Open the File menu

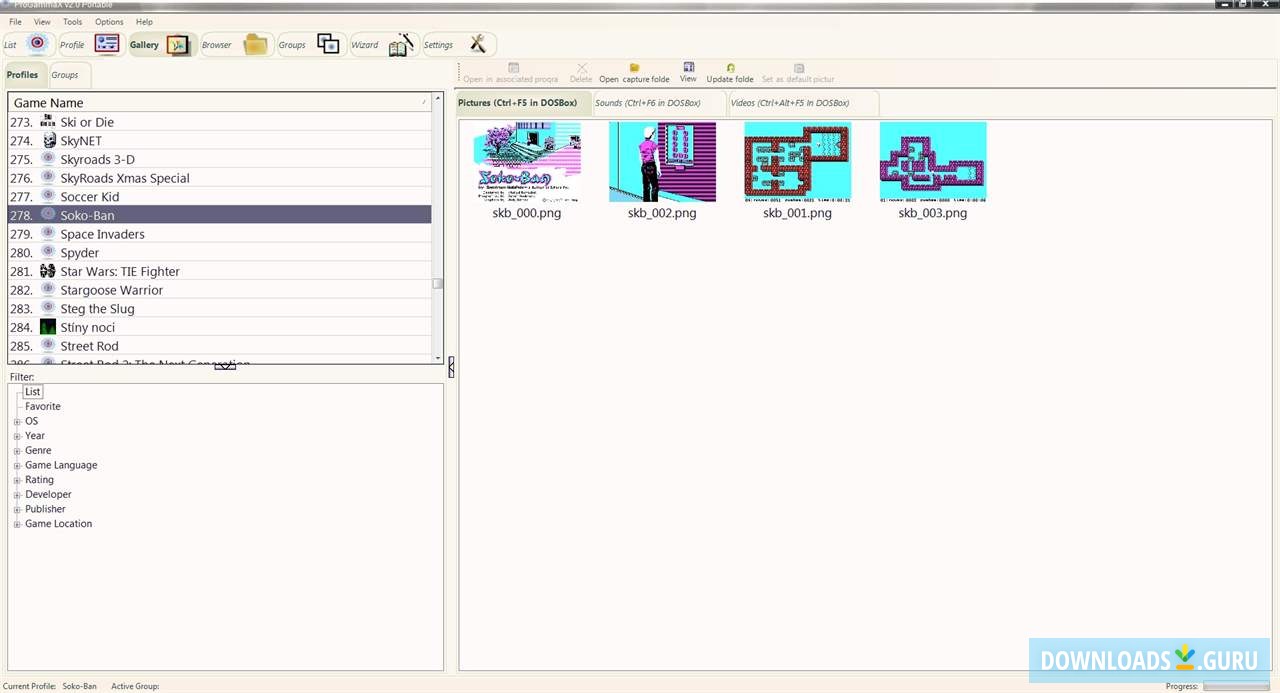tap(15, 22)
